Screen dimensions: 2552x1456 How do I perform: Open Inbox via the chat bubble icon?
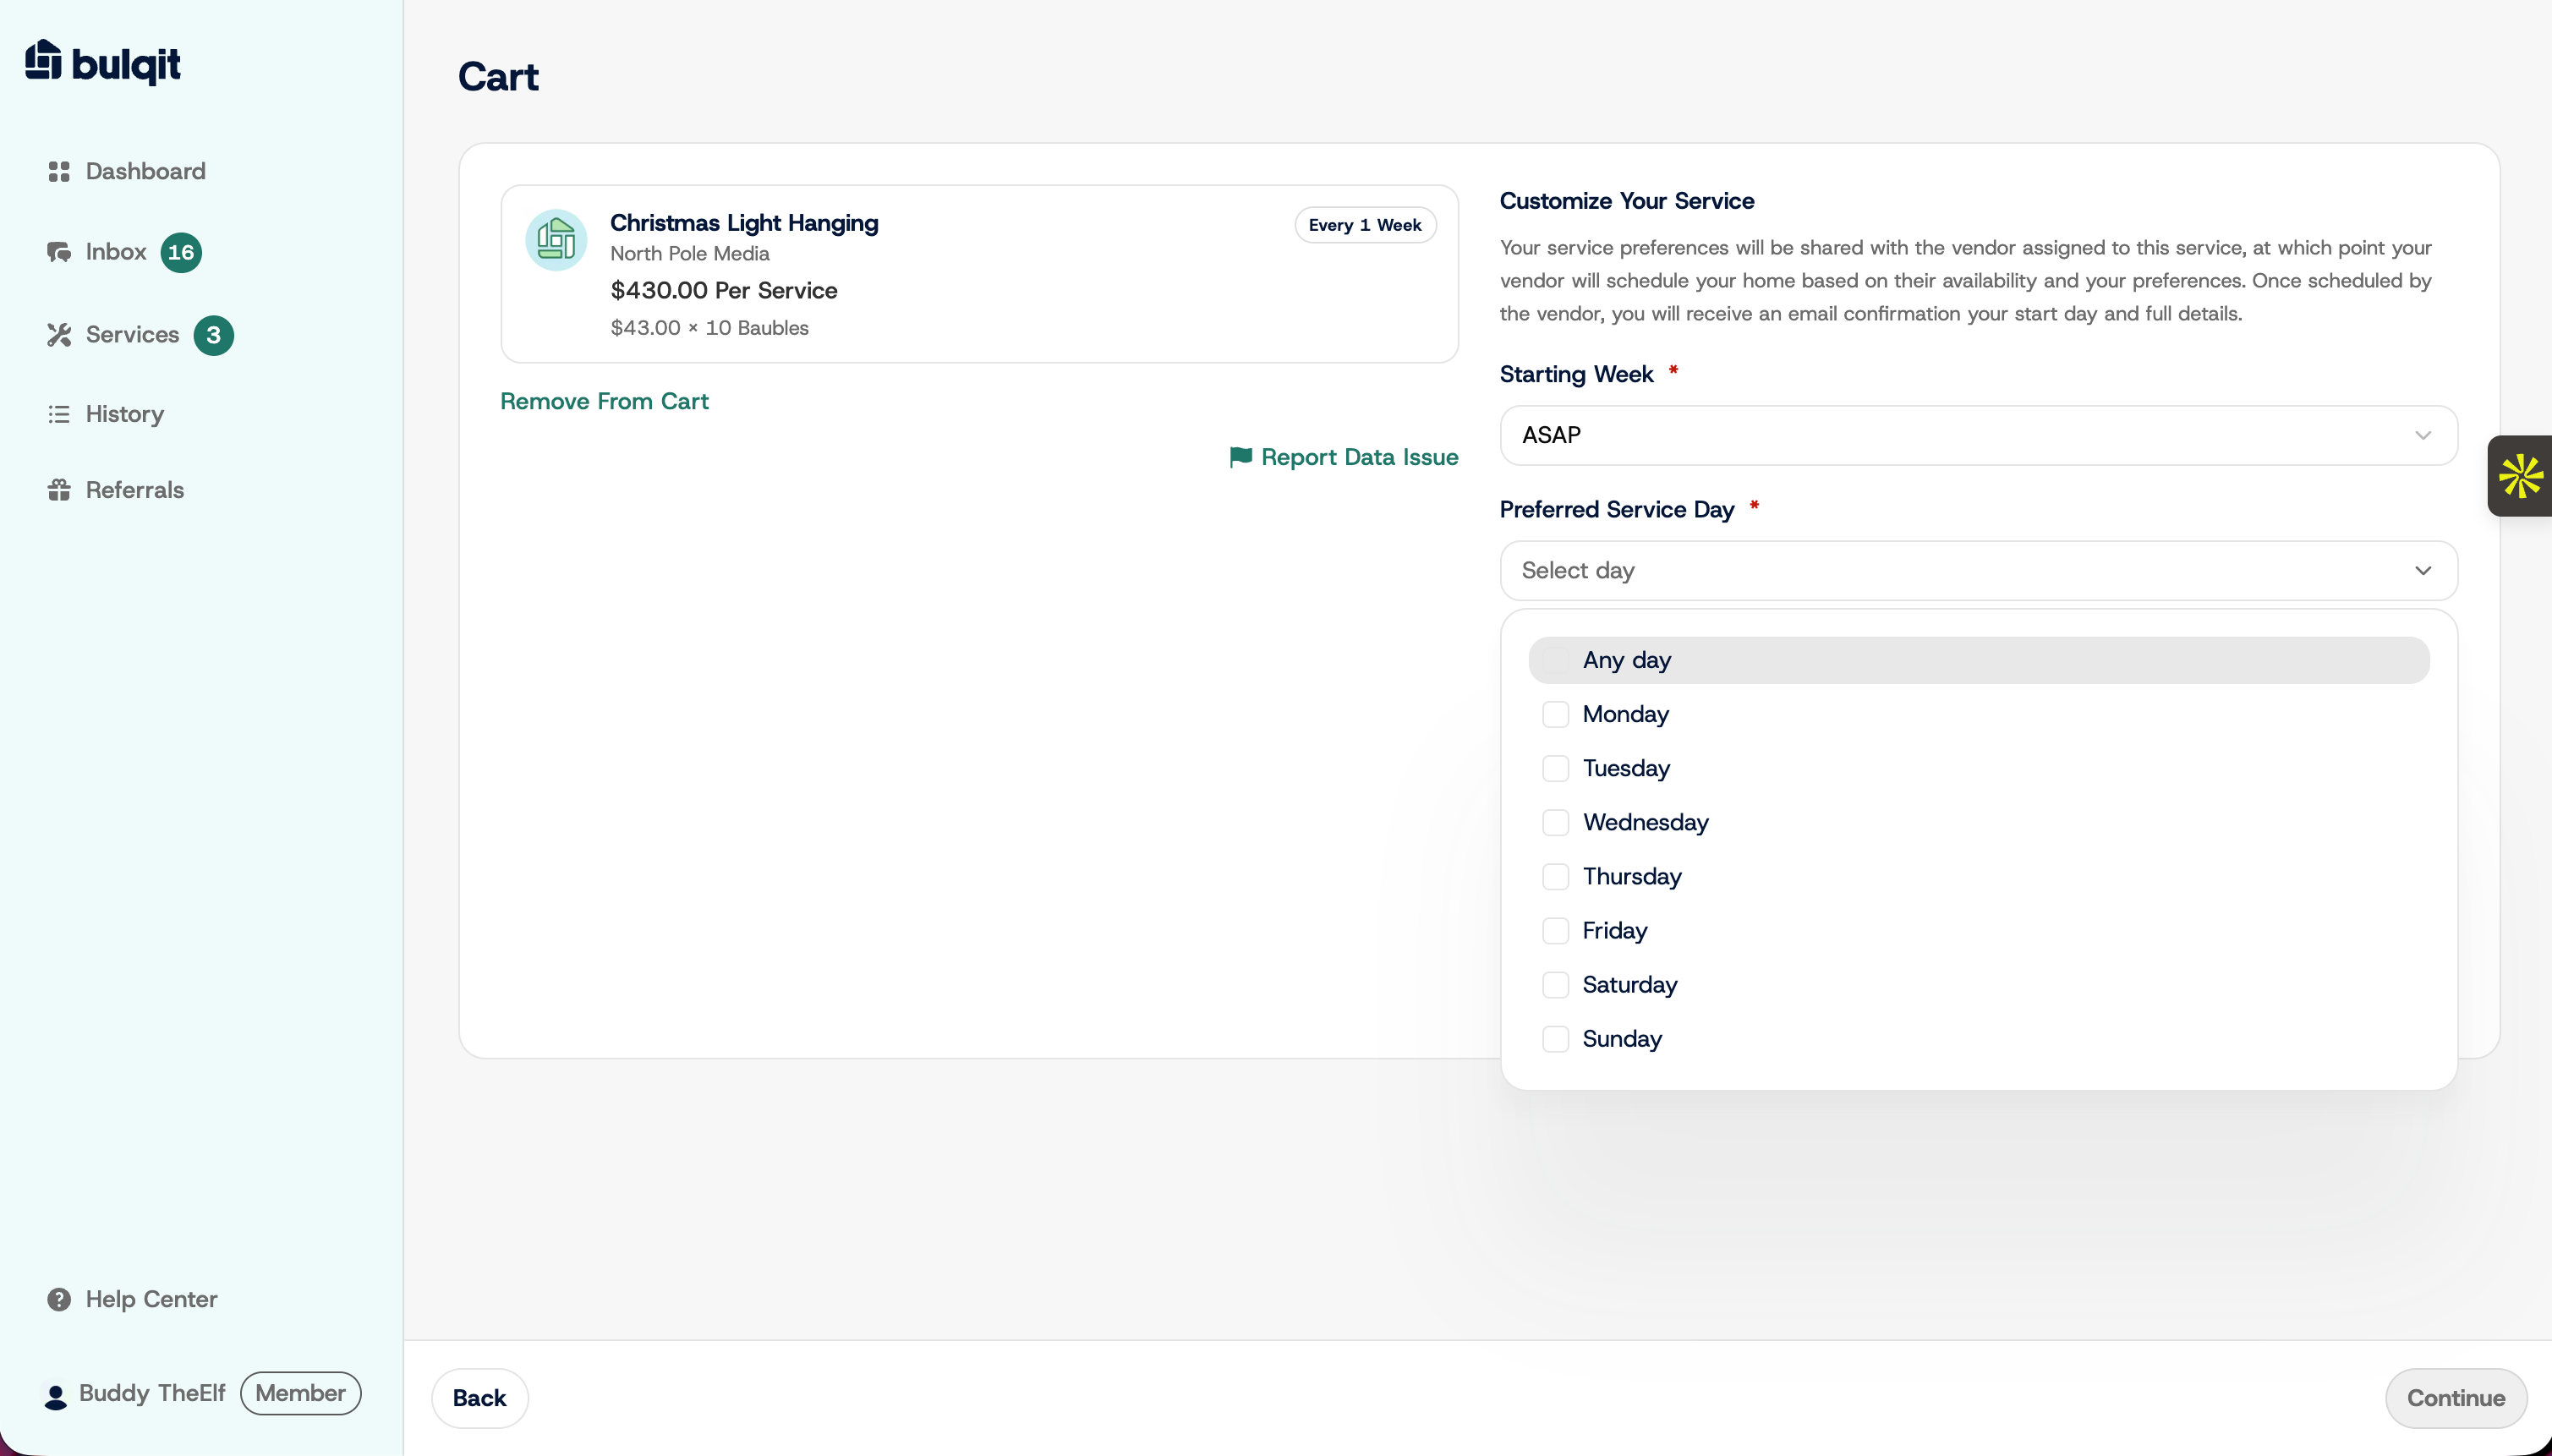pyautogui.click(x=59, y=252)
